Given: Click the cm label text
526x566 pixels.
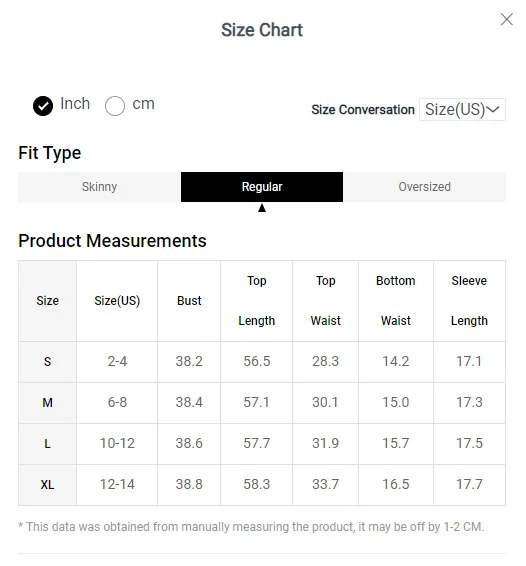Looking at the screenshot, I should 143,104.
